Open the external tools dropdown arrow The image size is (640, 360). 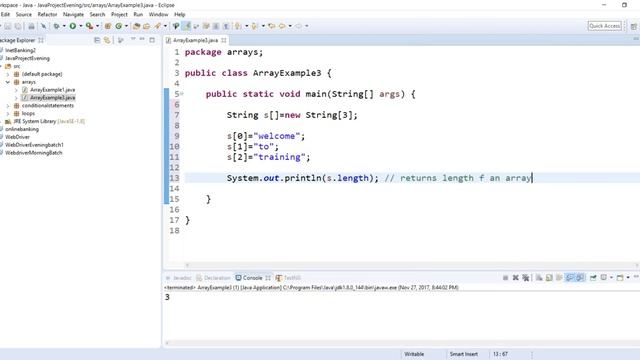coord(97,26)
